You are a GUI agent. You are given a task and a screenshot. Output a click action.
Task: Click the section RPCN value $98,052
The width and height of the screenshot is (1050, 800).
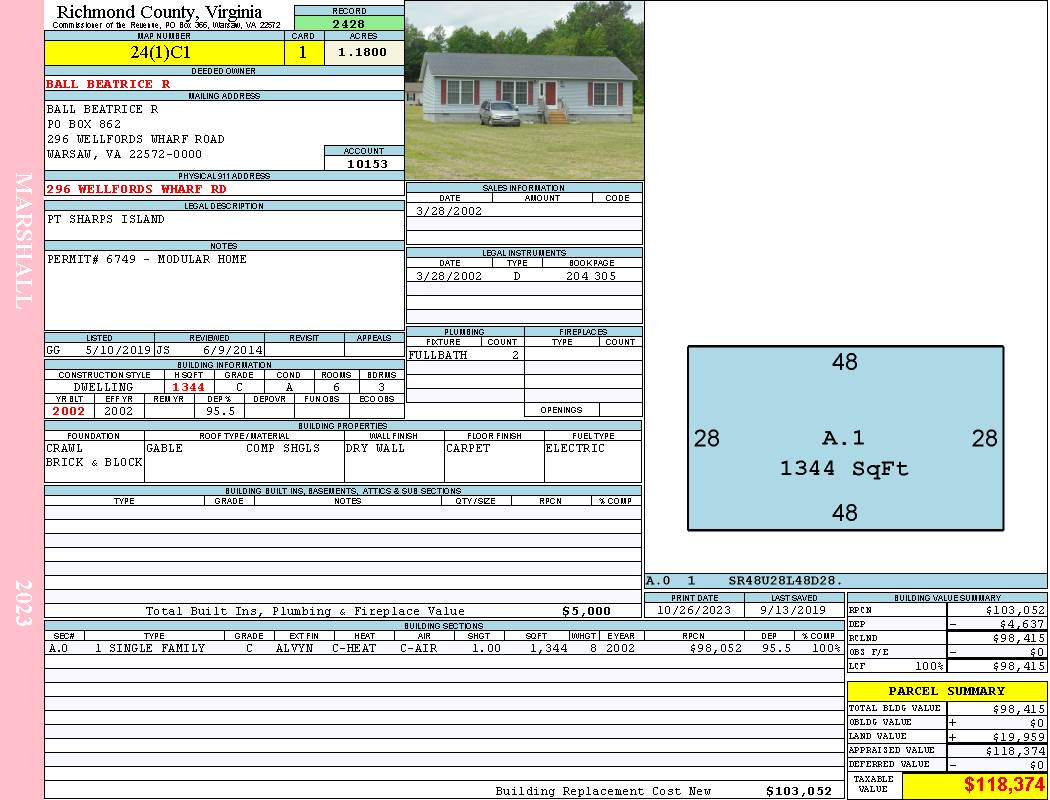(715, 648)
